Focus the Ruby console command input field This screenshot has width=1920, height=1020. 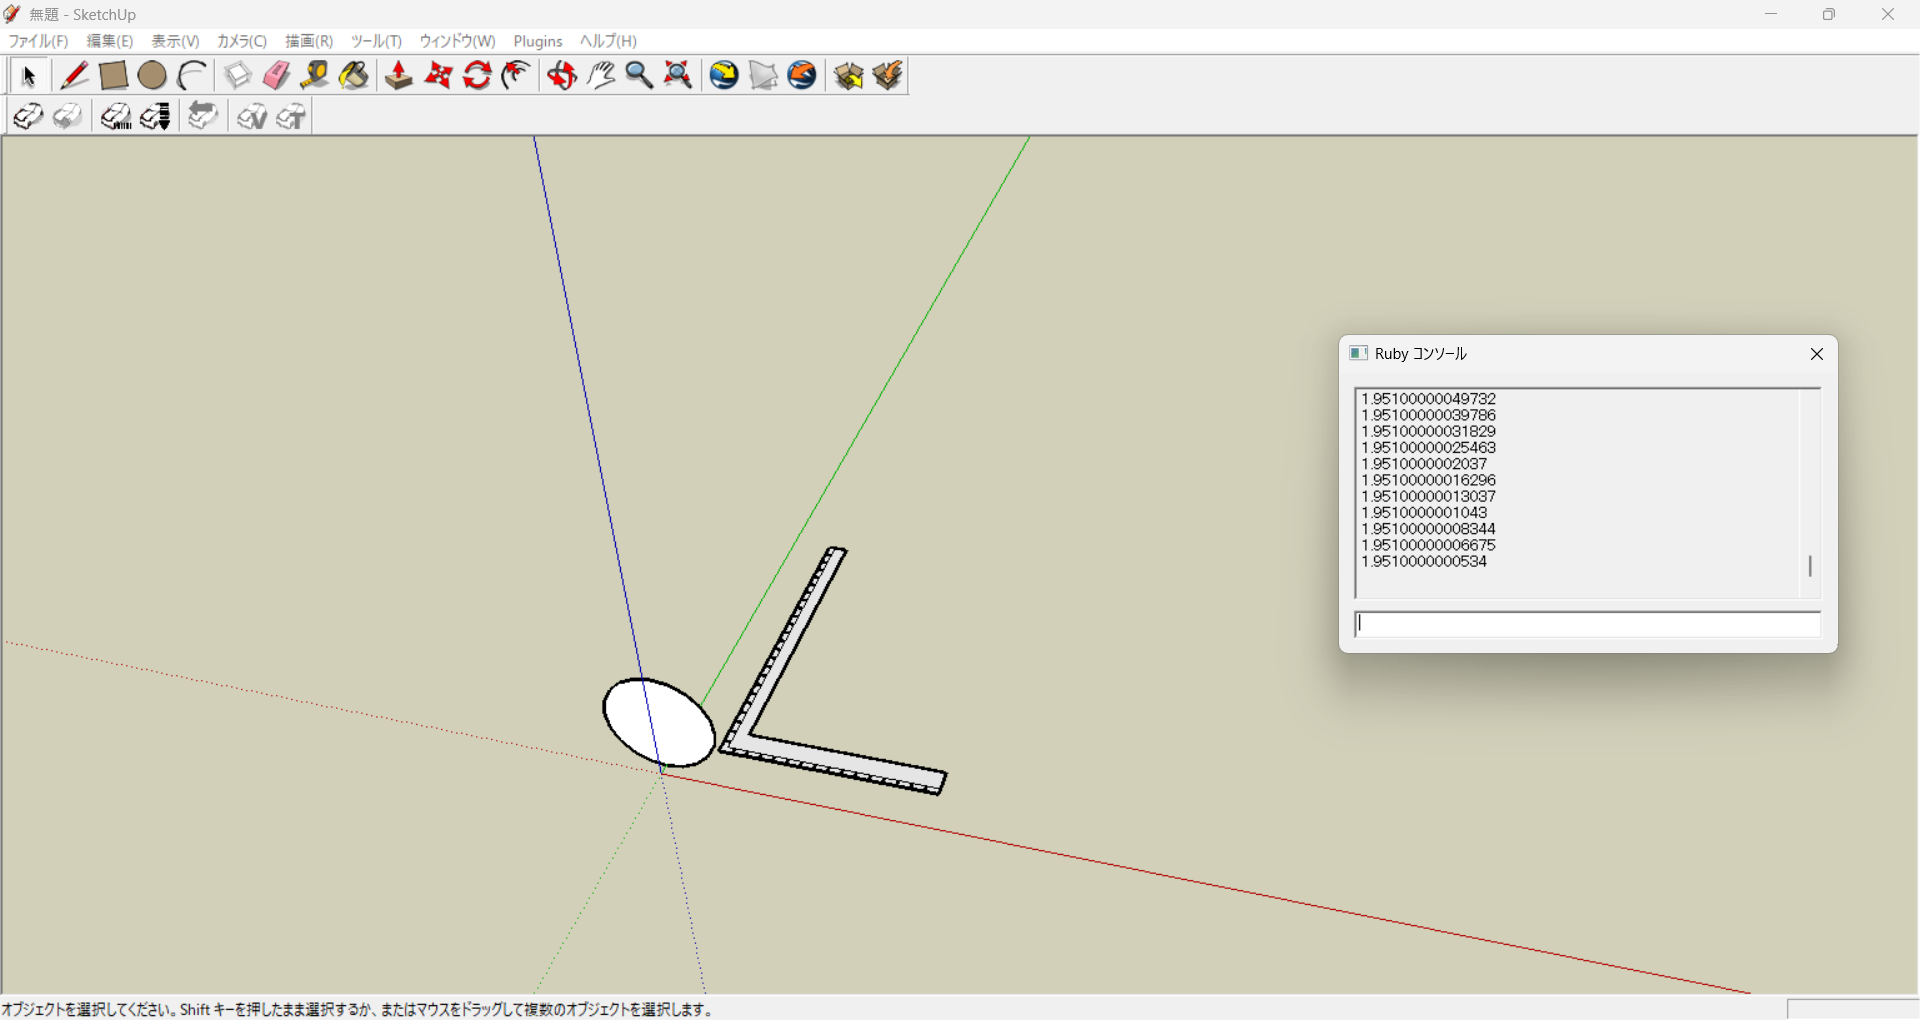click(1587, 624)
